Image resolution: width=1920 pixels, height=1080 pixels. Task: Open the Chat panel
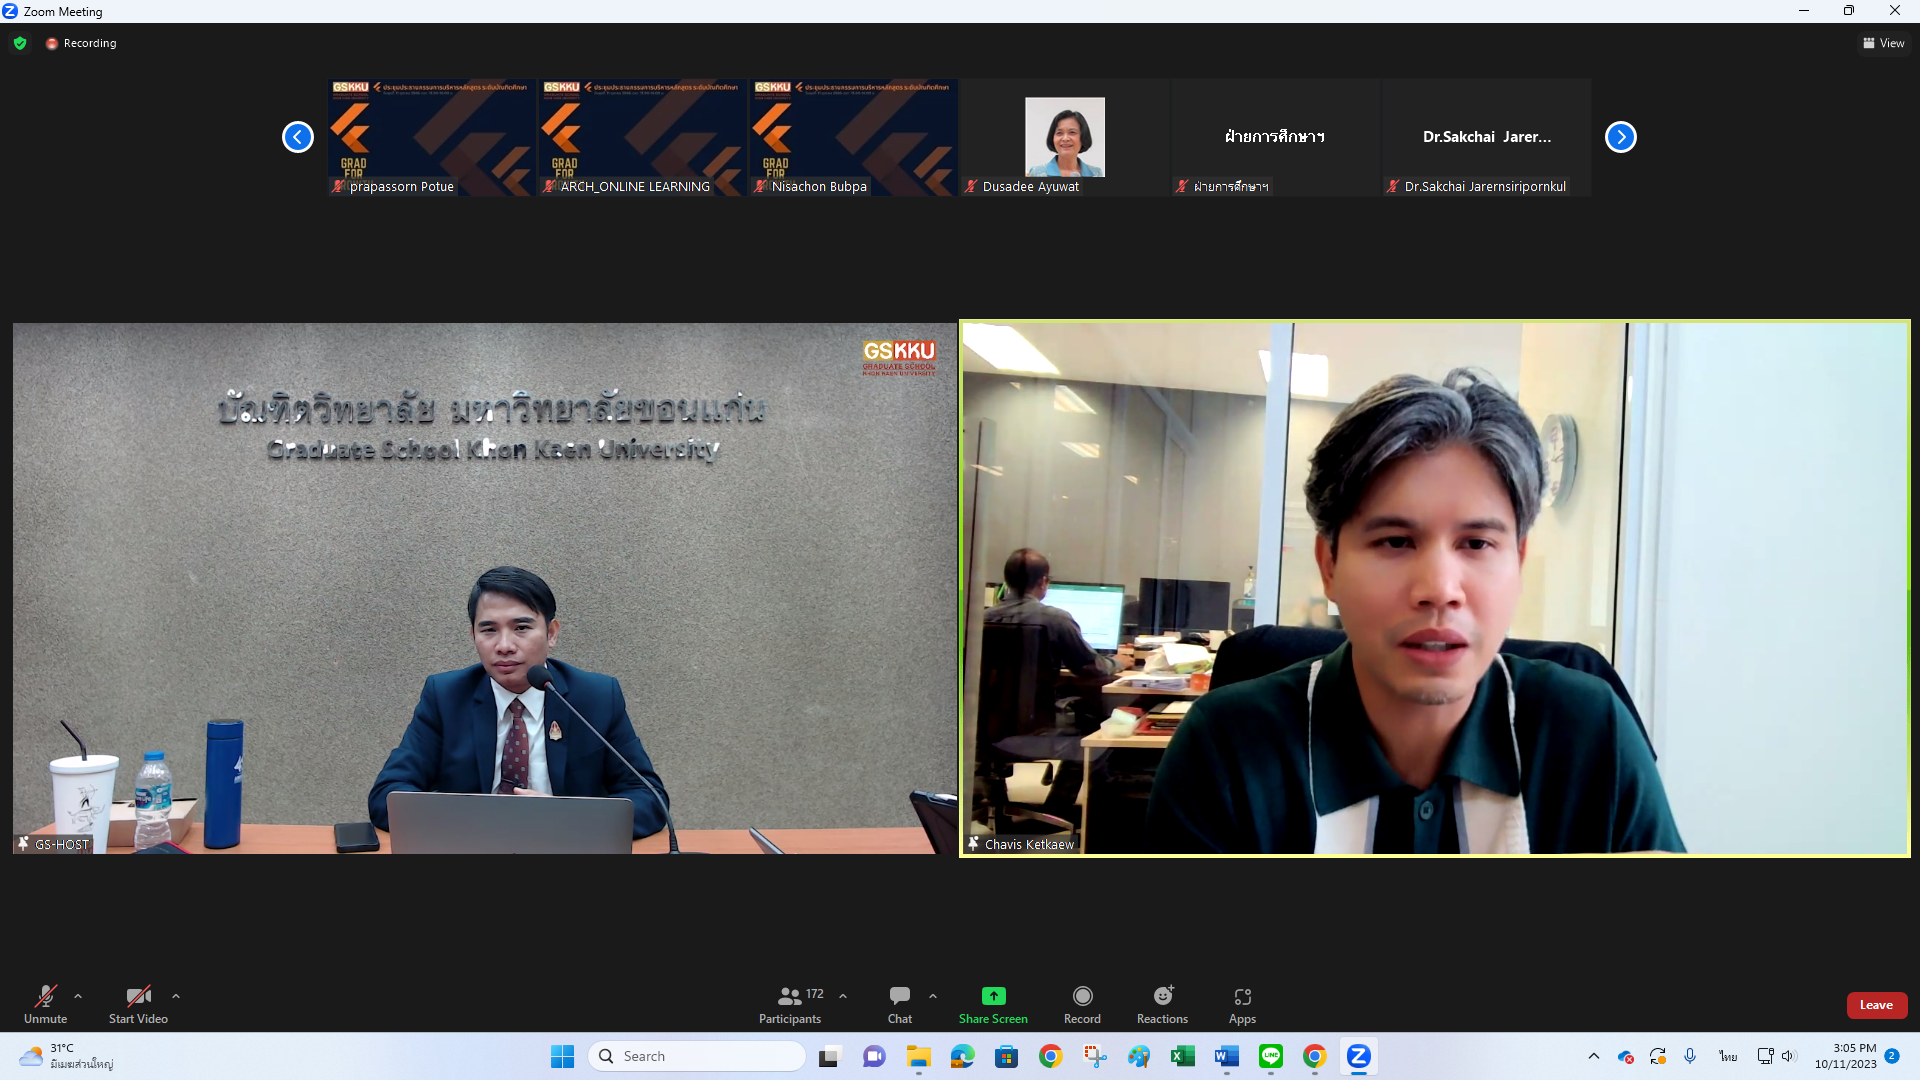point(899,1003)
